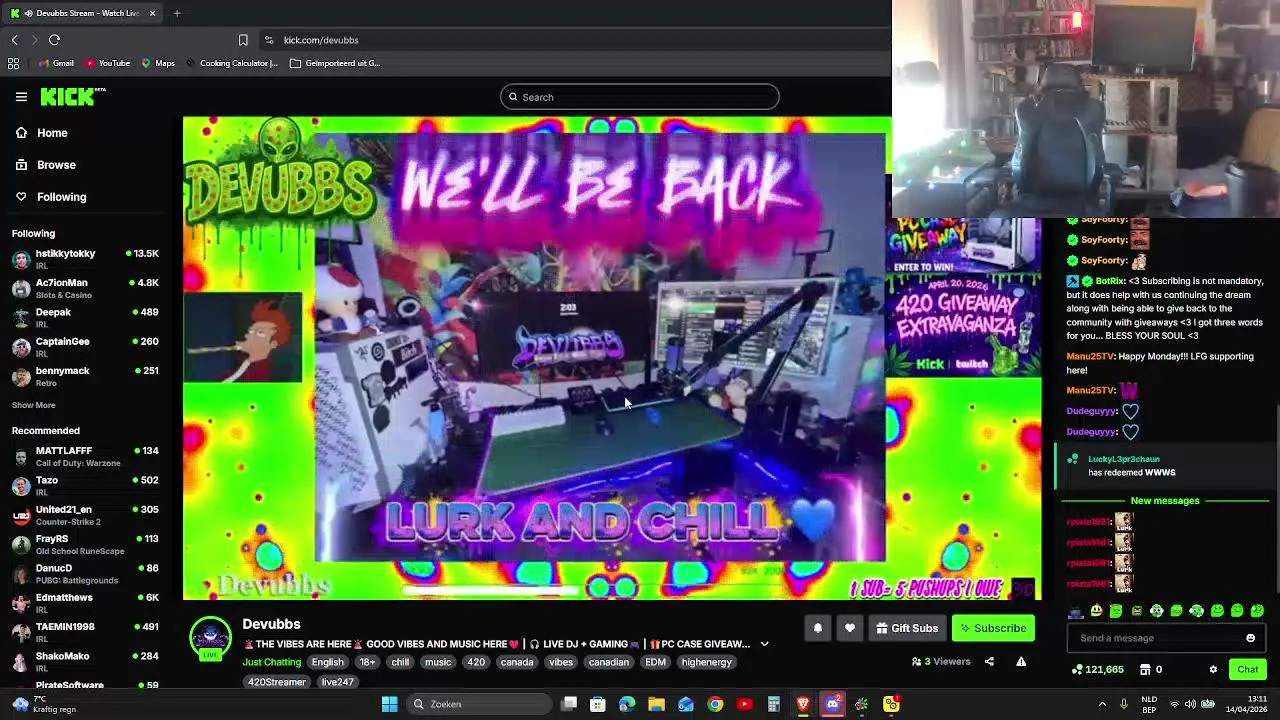Open Brave browser from the taskbar
The image size is (1280, 720).
803,704
